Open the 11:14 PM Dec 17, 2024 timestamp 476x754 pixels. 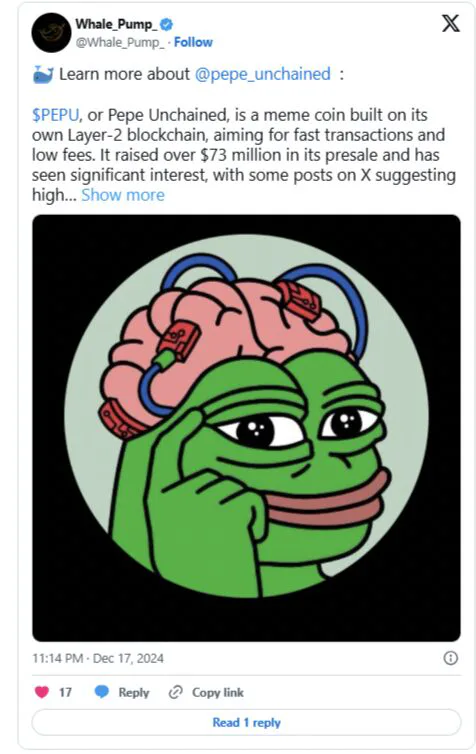pos(98,658)
